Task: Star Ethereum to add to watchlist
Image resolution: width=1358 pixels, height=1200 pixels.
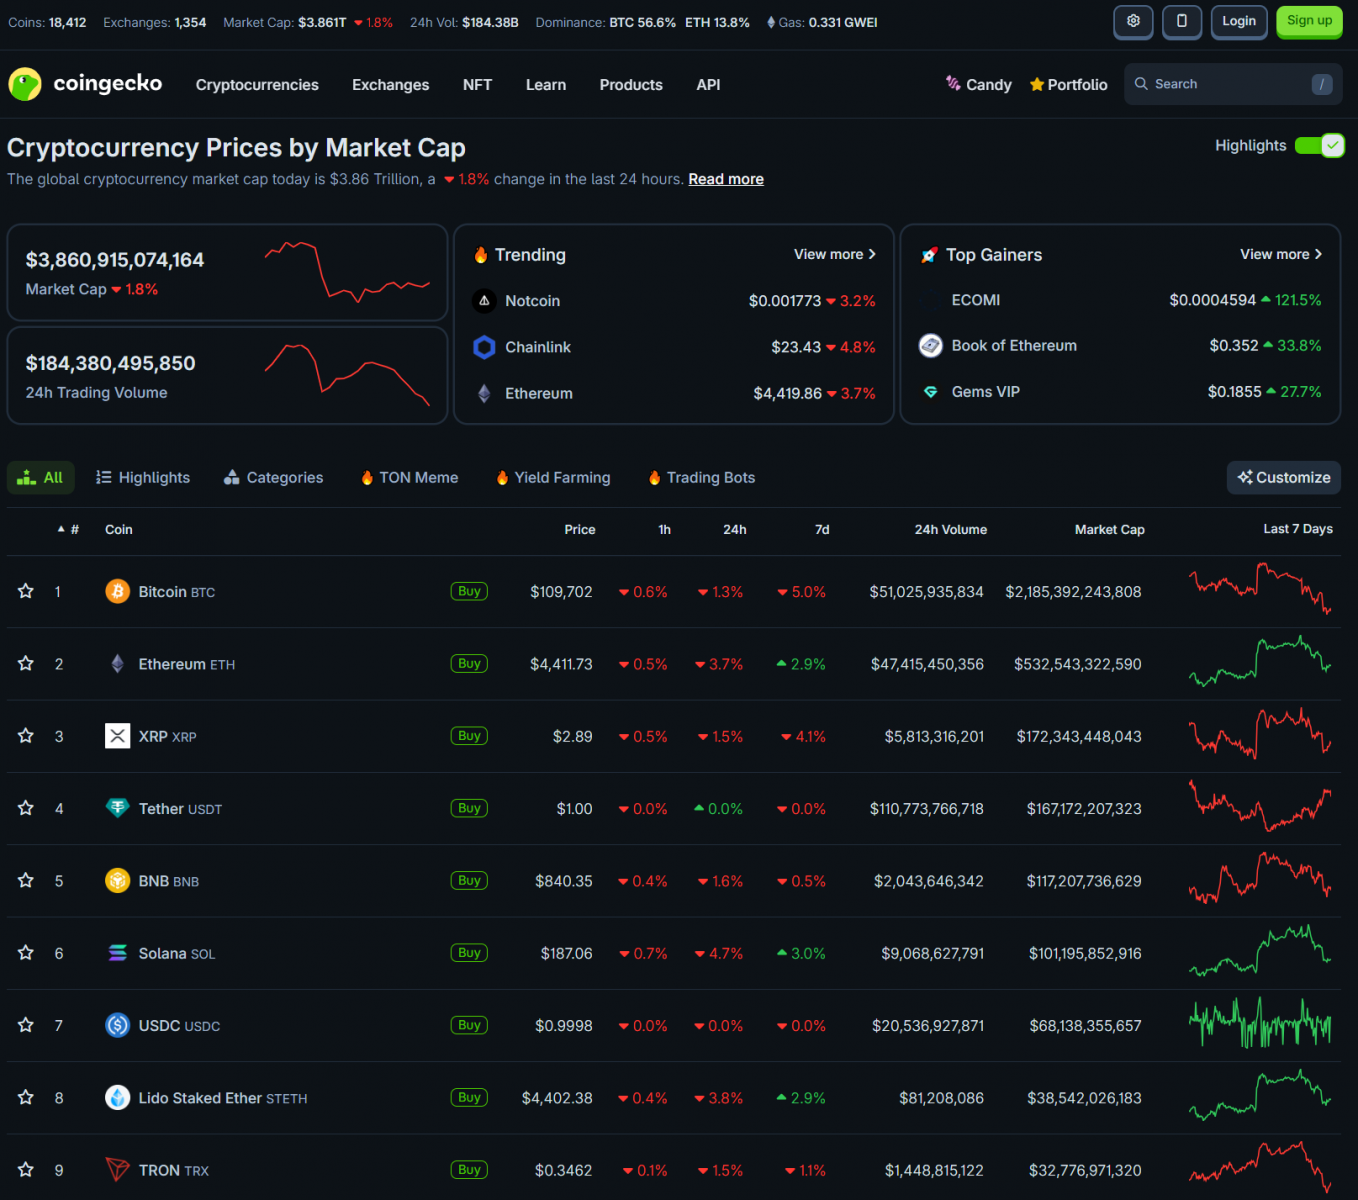Action: pos(26,664)
